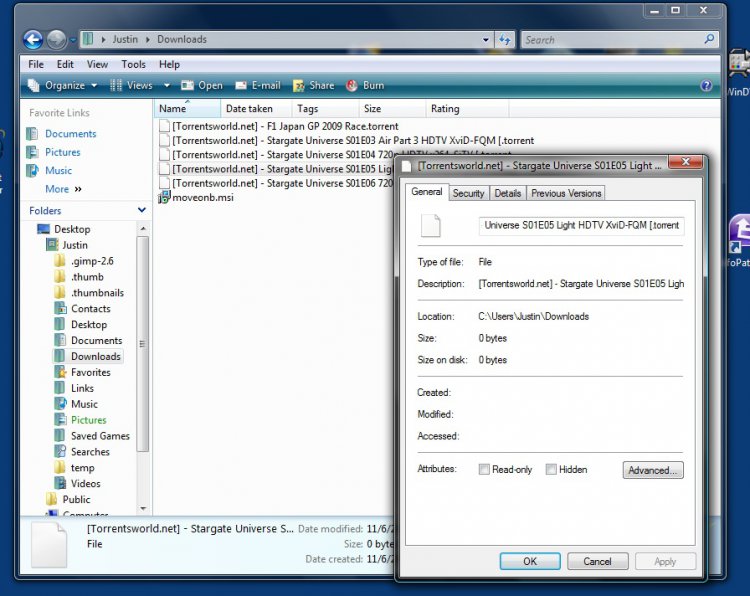Open Pictures favorite link

pos(62,152)
